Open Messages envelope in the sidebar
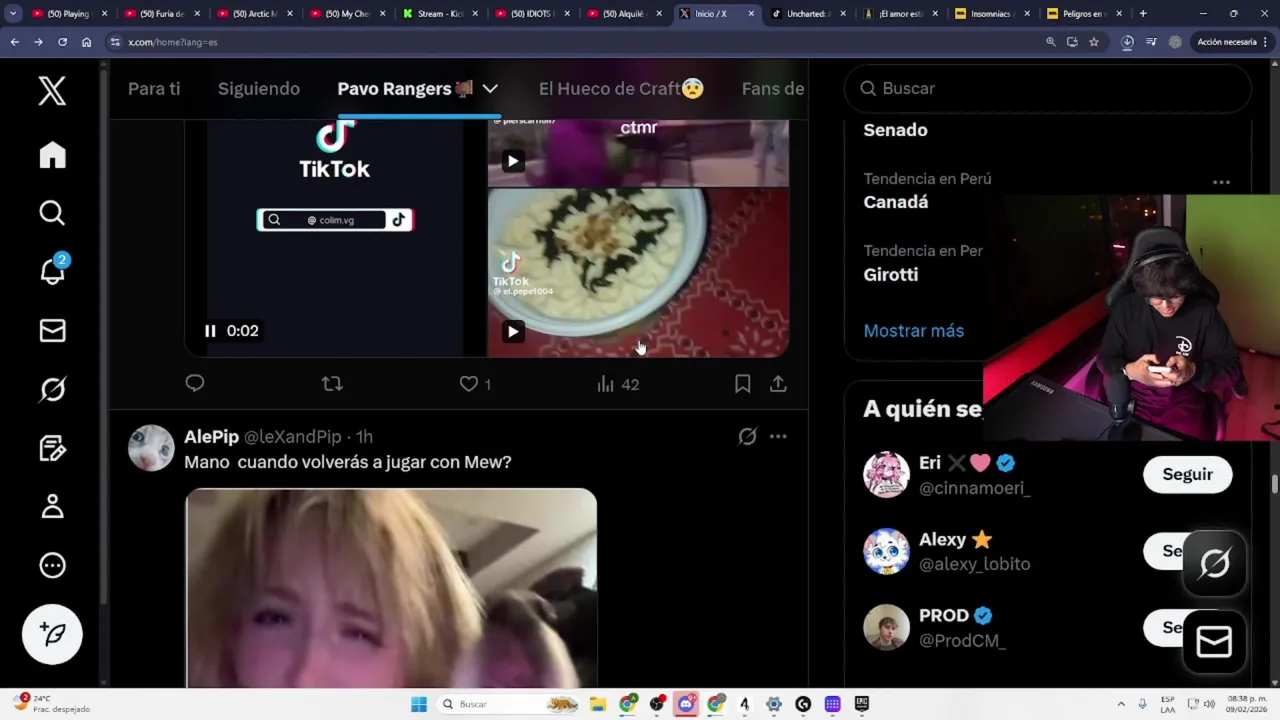This screenshot has height=720, width=1280. click(x=52, y=331)
